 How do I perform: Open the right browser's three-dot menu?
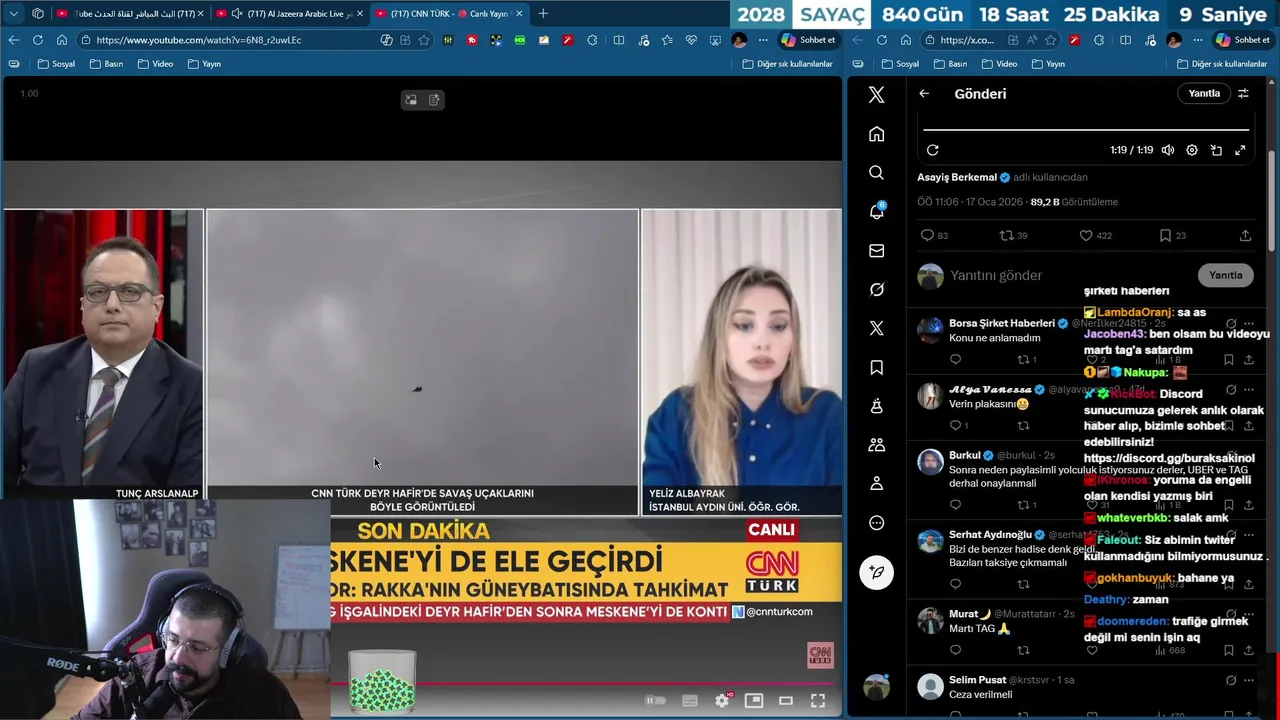[1198, 40]
